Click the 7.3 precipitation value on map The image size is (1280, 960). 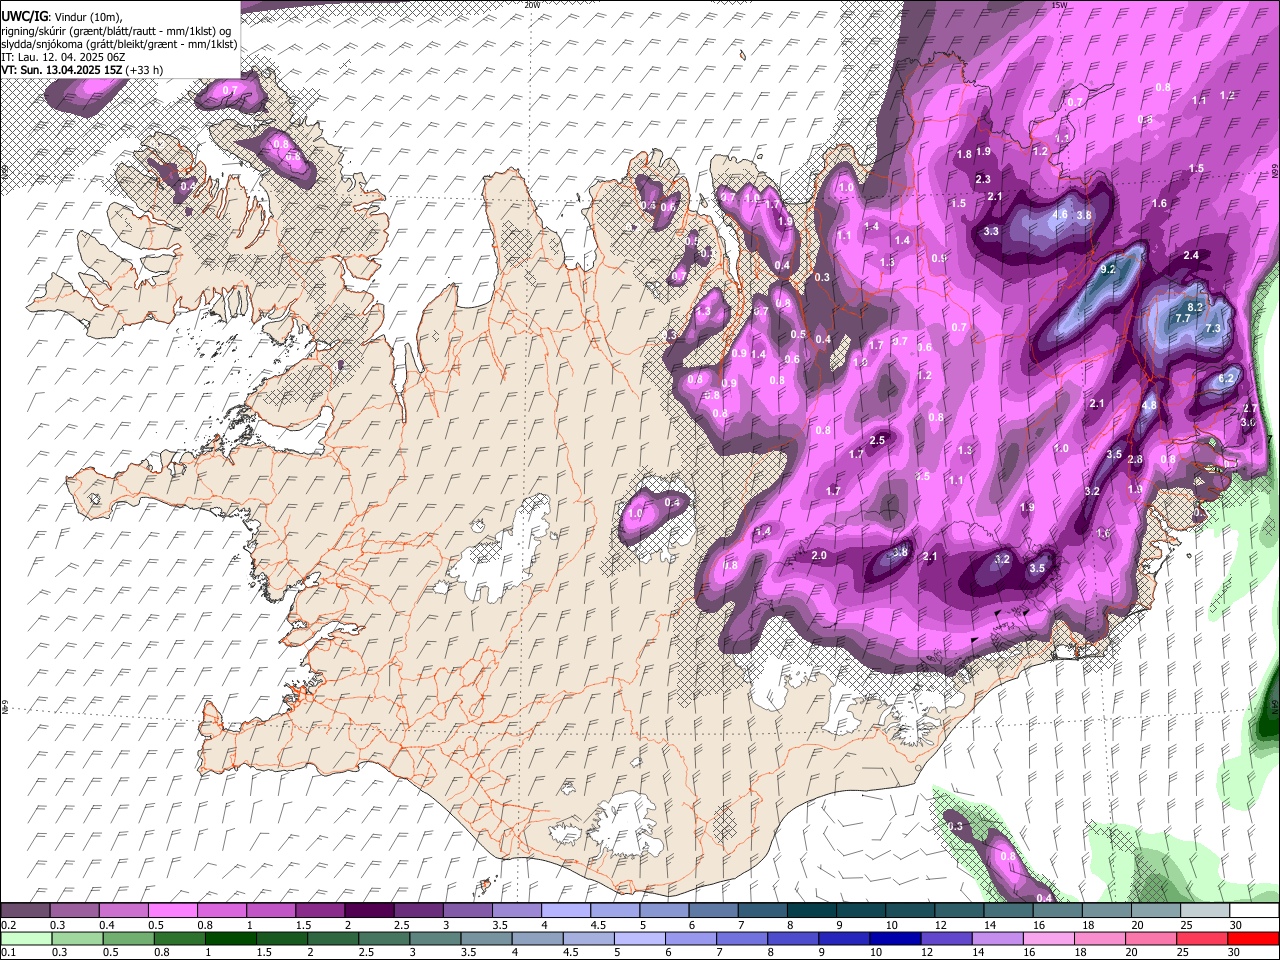point(1213,328)
